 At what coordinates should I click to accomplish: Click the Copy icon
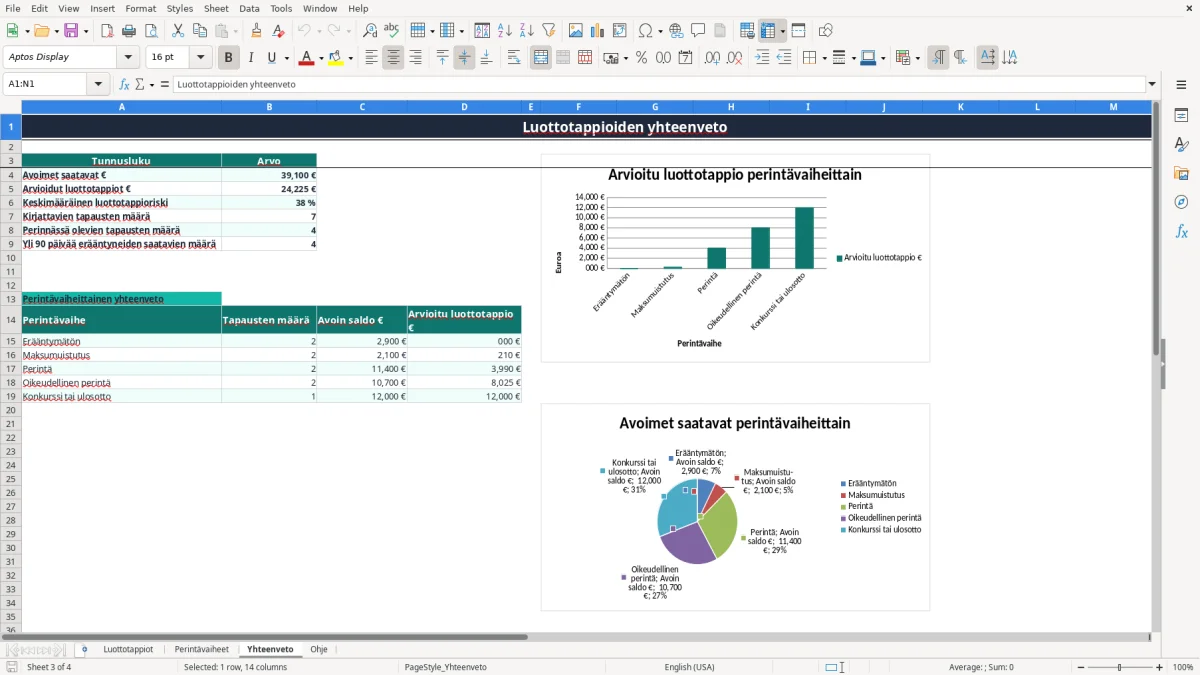200,31
